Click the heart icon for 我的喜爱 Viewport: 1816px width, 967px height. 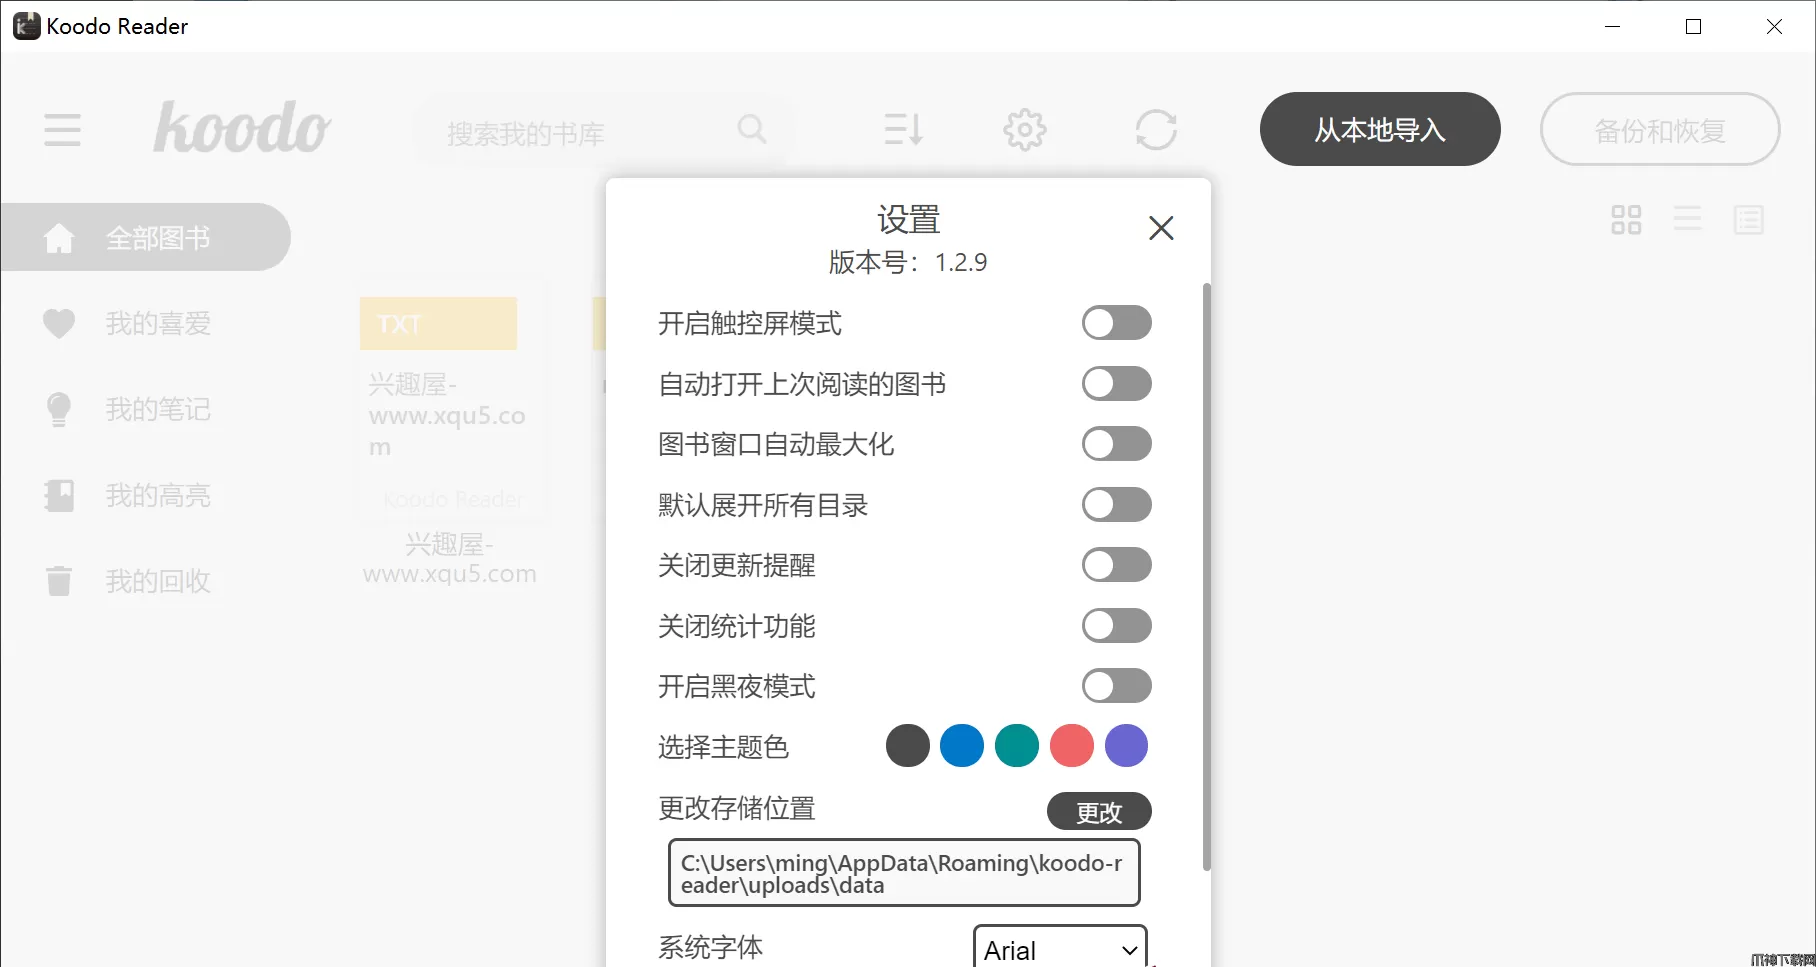tap(59, 323)
